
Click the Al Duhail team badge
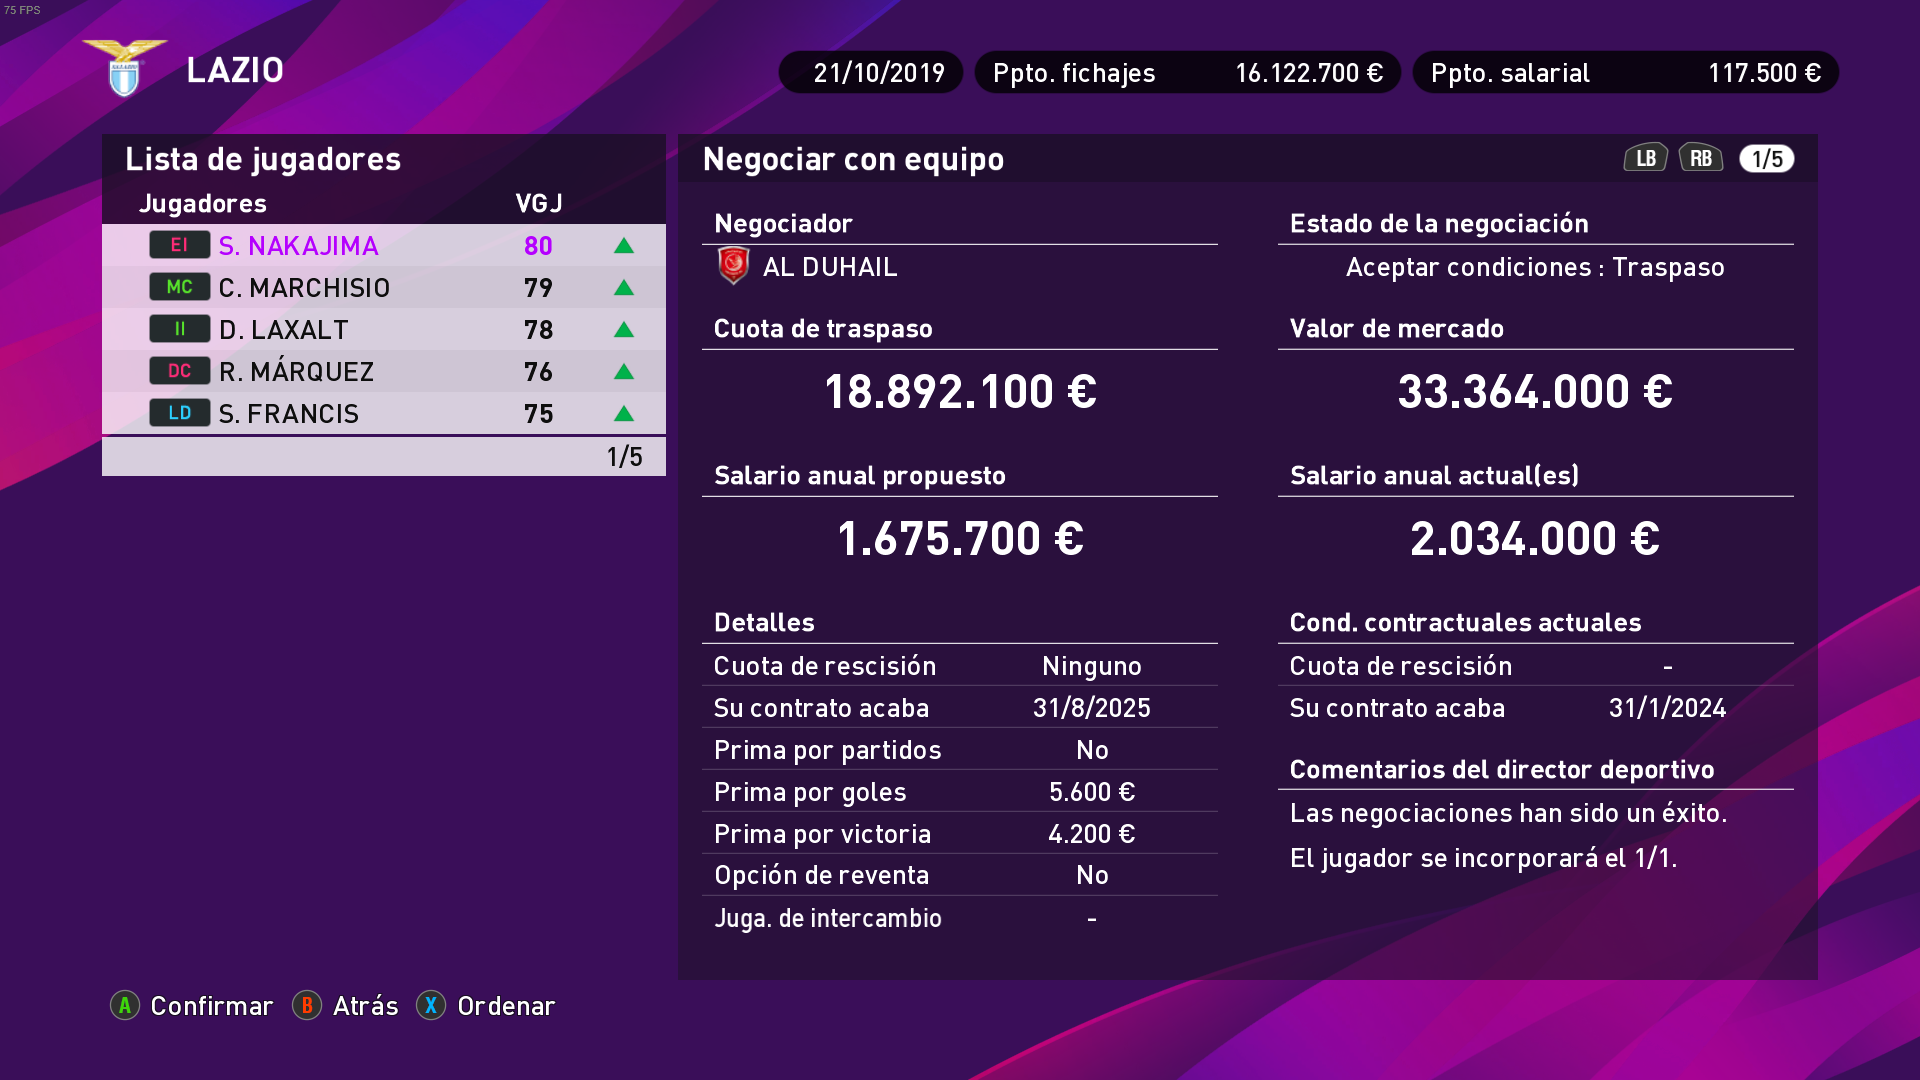pyautogui.click(x=733, y=266)
